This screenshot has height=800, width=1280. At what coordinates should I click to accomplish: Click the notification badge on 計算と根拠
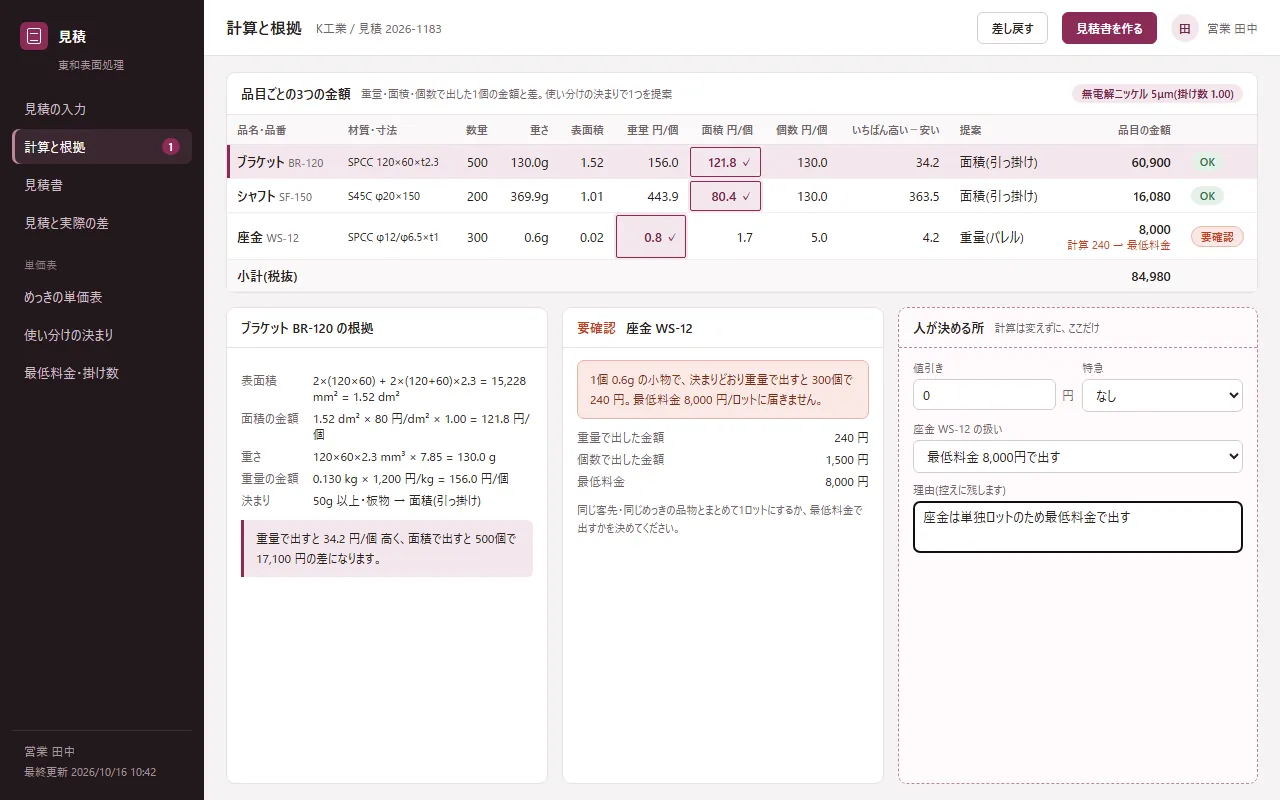[171, 147]
